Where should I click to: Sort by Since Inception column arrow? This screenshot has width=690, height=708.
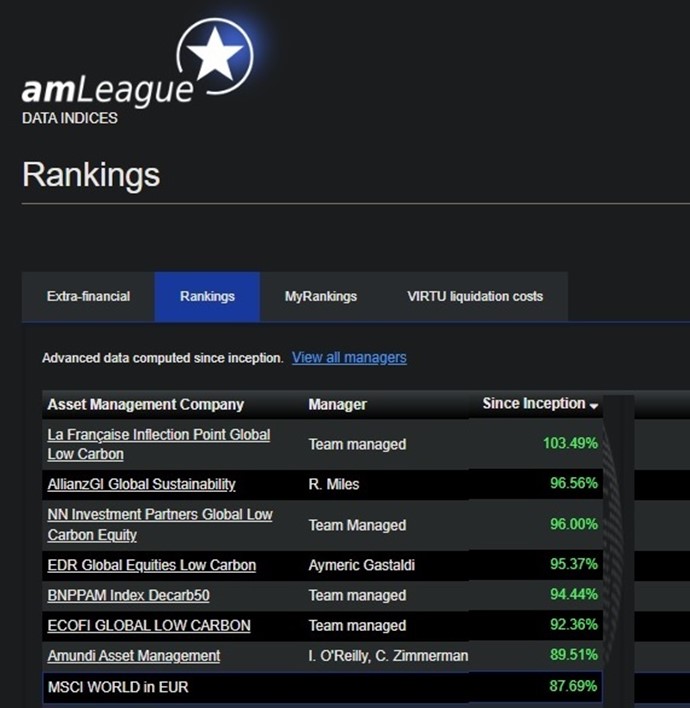pyautogui.click(x=594, y=405)
